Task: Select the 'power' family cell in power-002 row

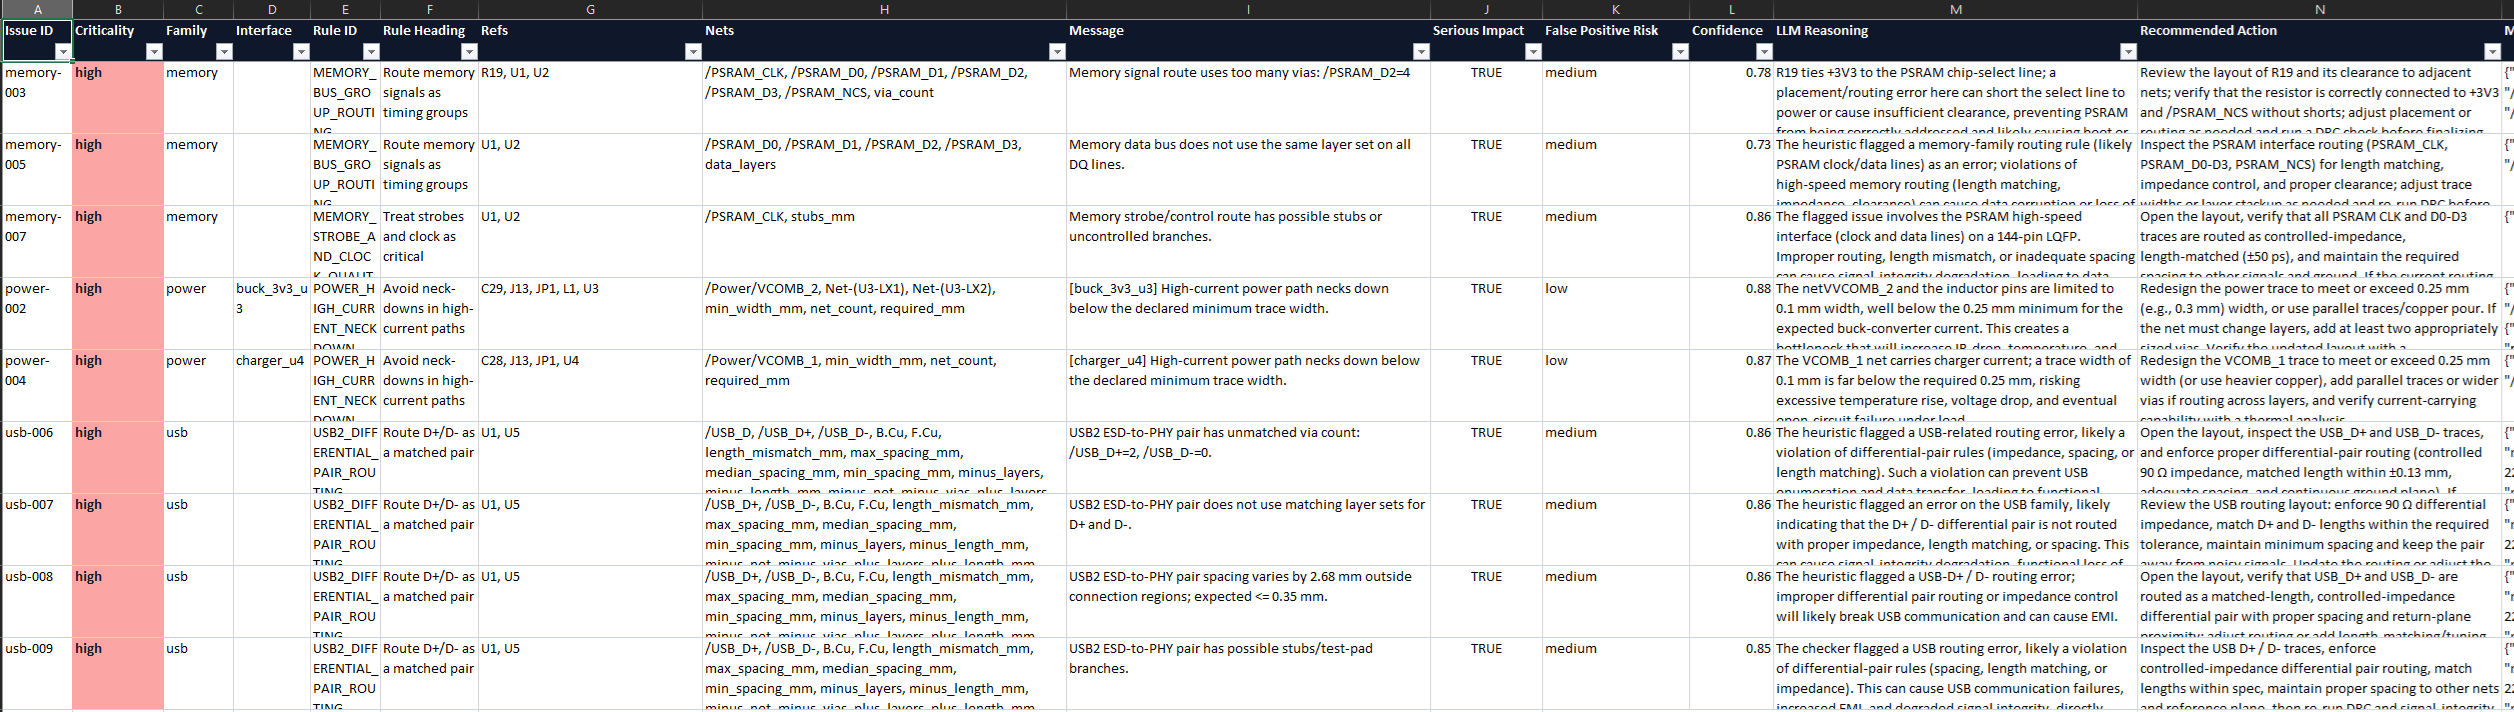Action: click(x=198, y=314)
